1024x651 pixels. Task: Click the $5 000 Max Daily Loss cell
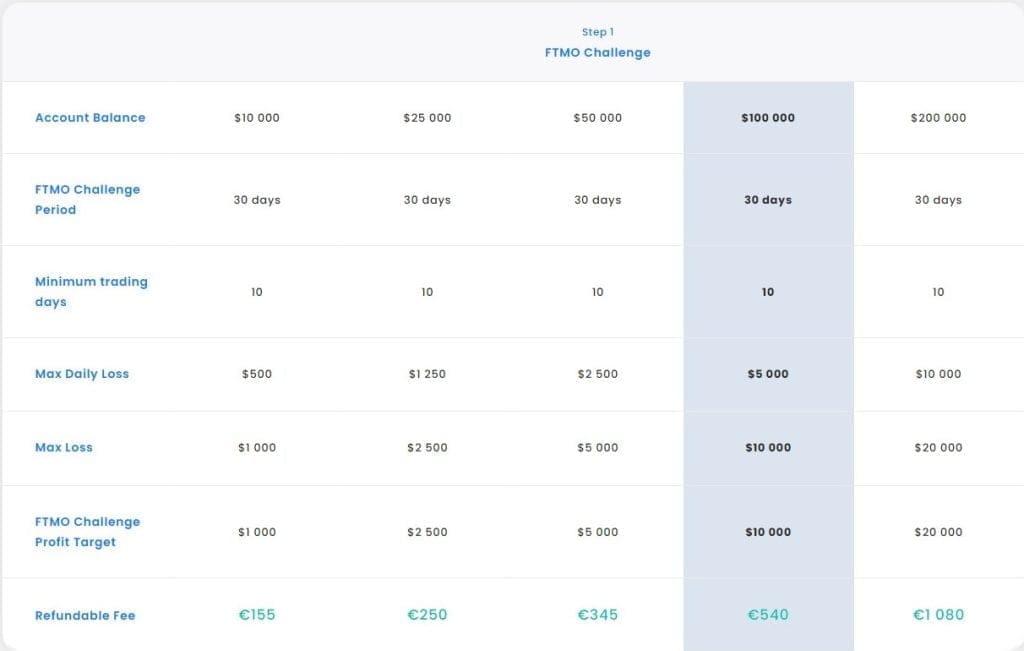click(768, 373)
